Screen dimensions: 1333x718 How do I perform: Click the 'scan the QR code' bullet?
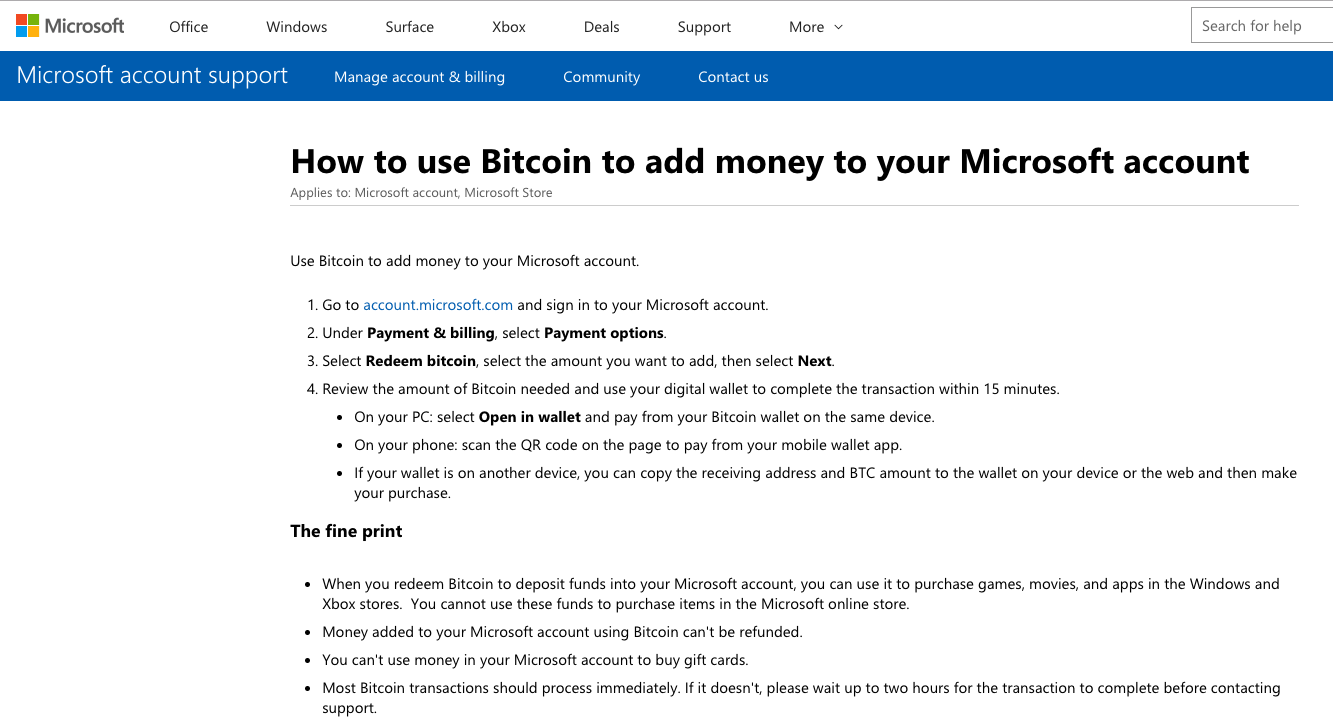(628, 445)
